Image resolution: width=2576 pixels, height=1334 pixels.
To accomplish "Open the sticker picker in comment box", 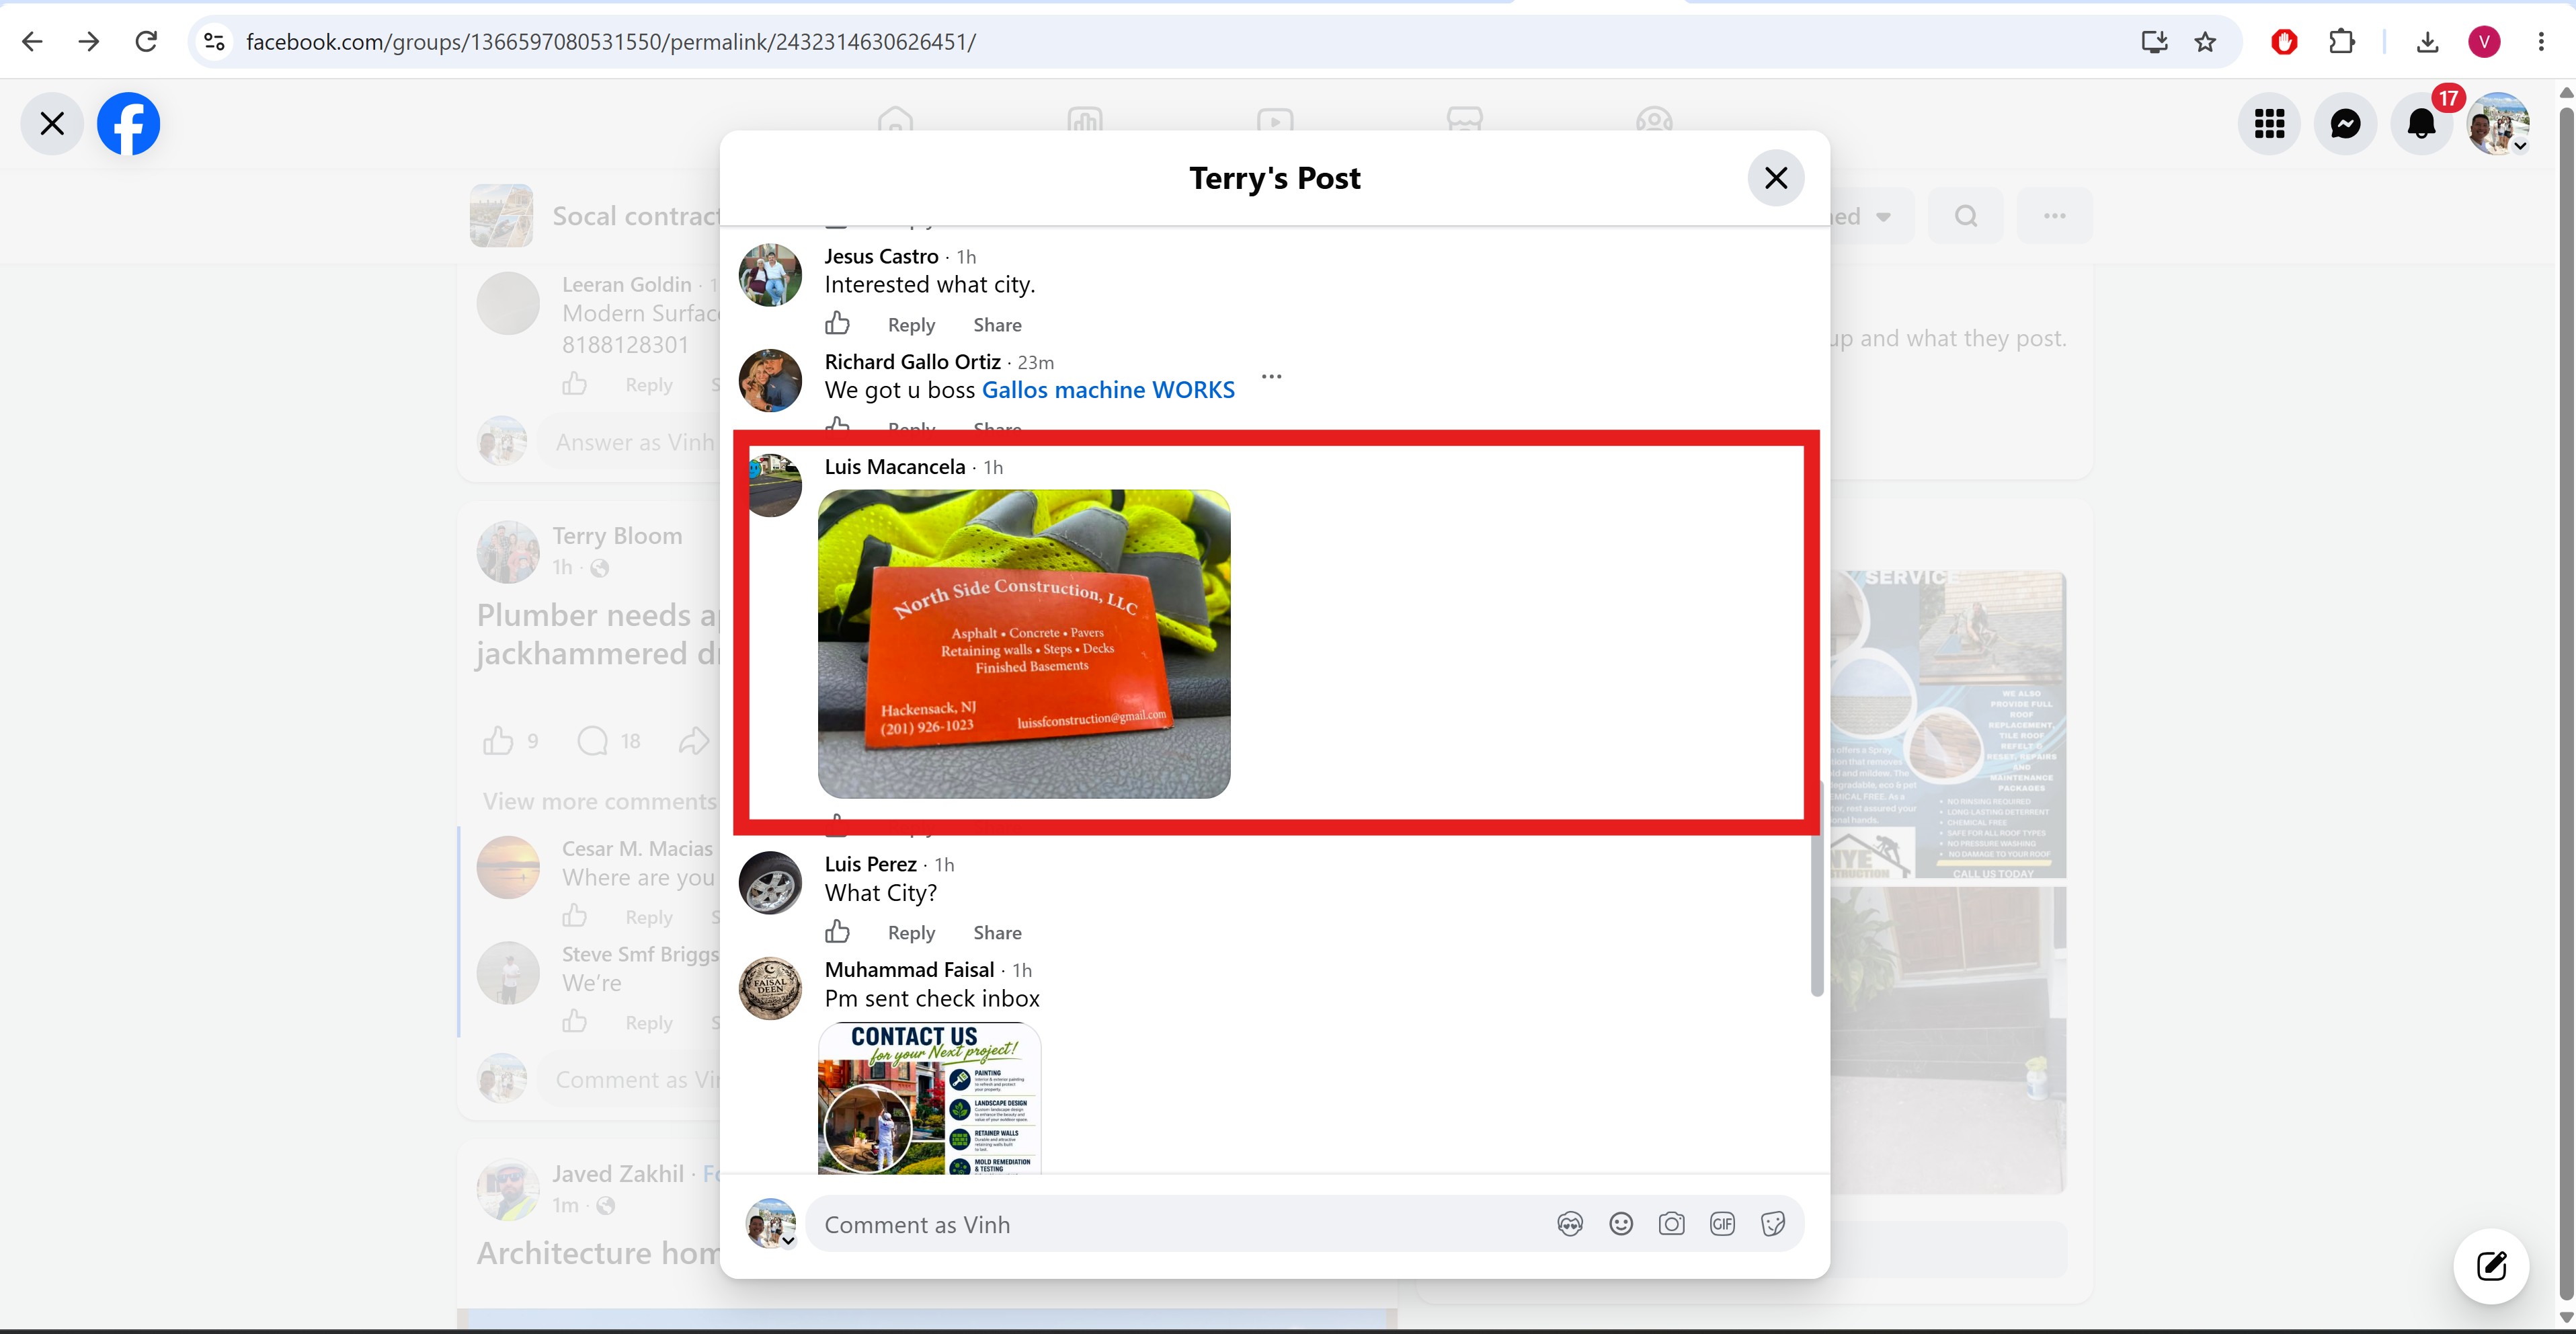I will [1773, 1224].
